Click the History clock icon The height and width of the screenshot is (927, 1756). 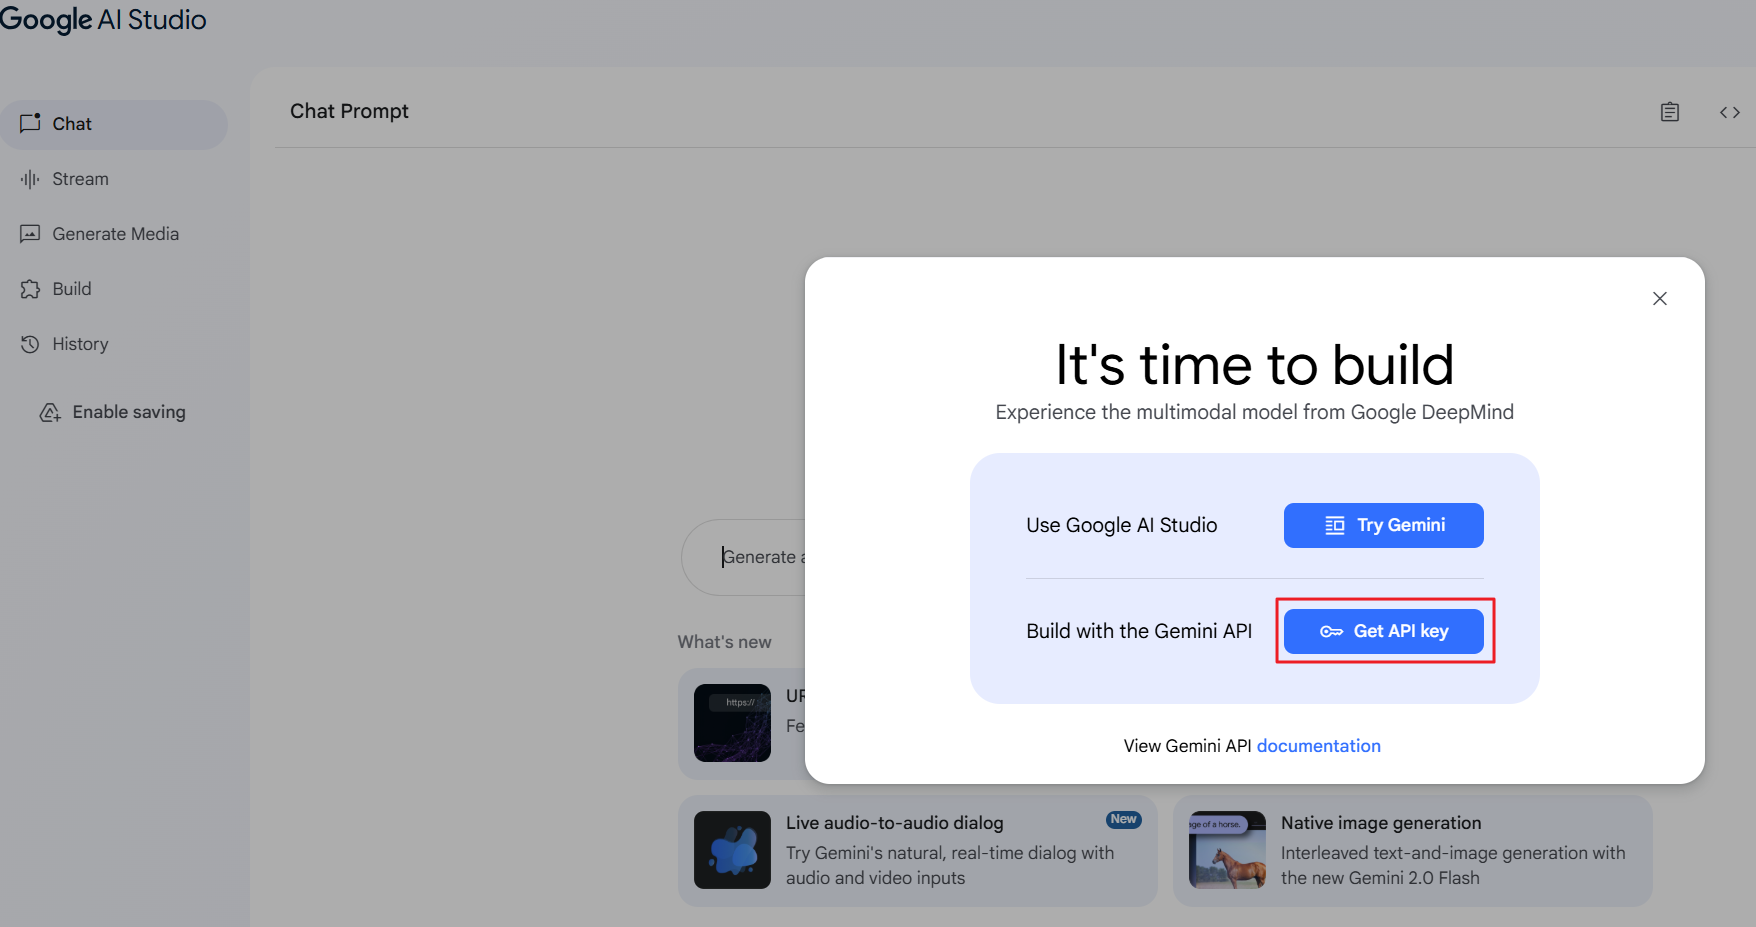(x=30, y=344)
